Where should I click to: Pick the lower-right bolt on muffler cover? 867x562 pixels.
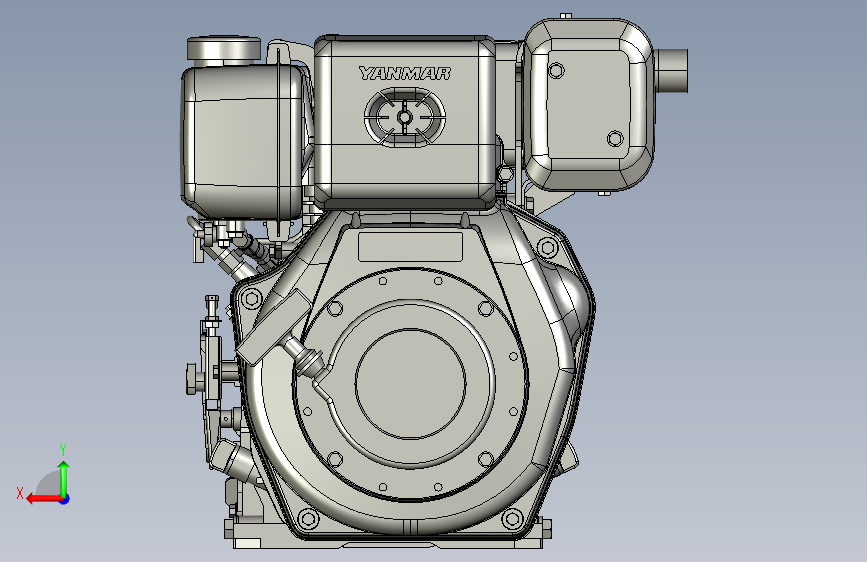[x=615, y=138]
